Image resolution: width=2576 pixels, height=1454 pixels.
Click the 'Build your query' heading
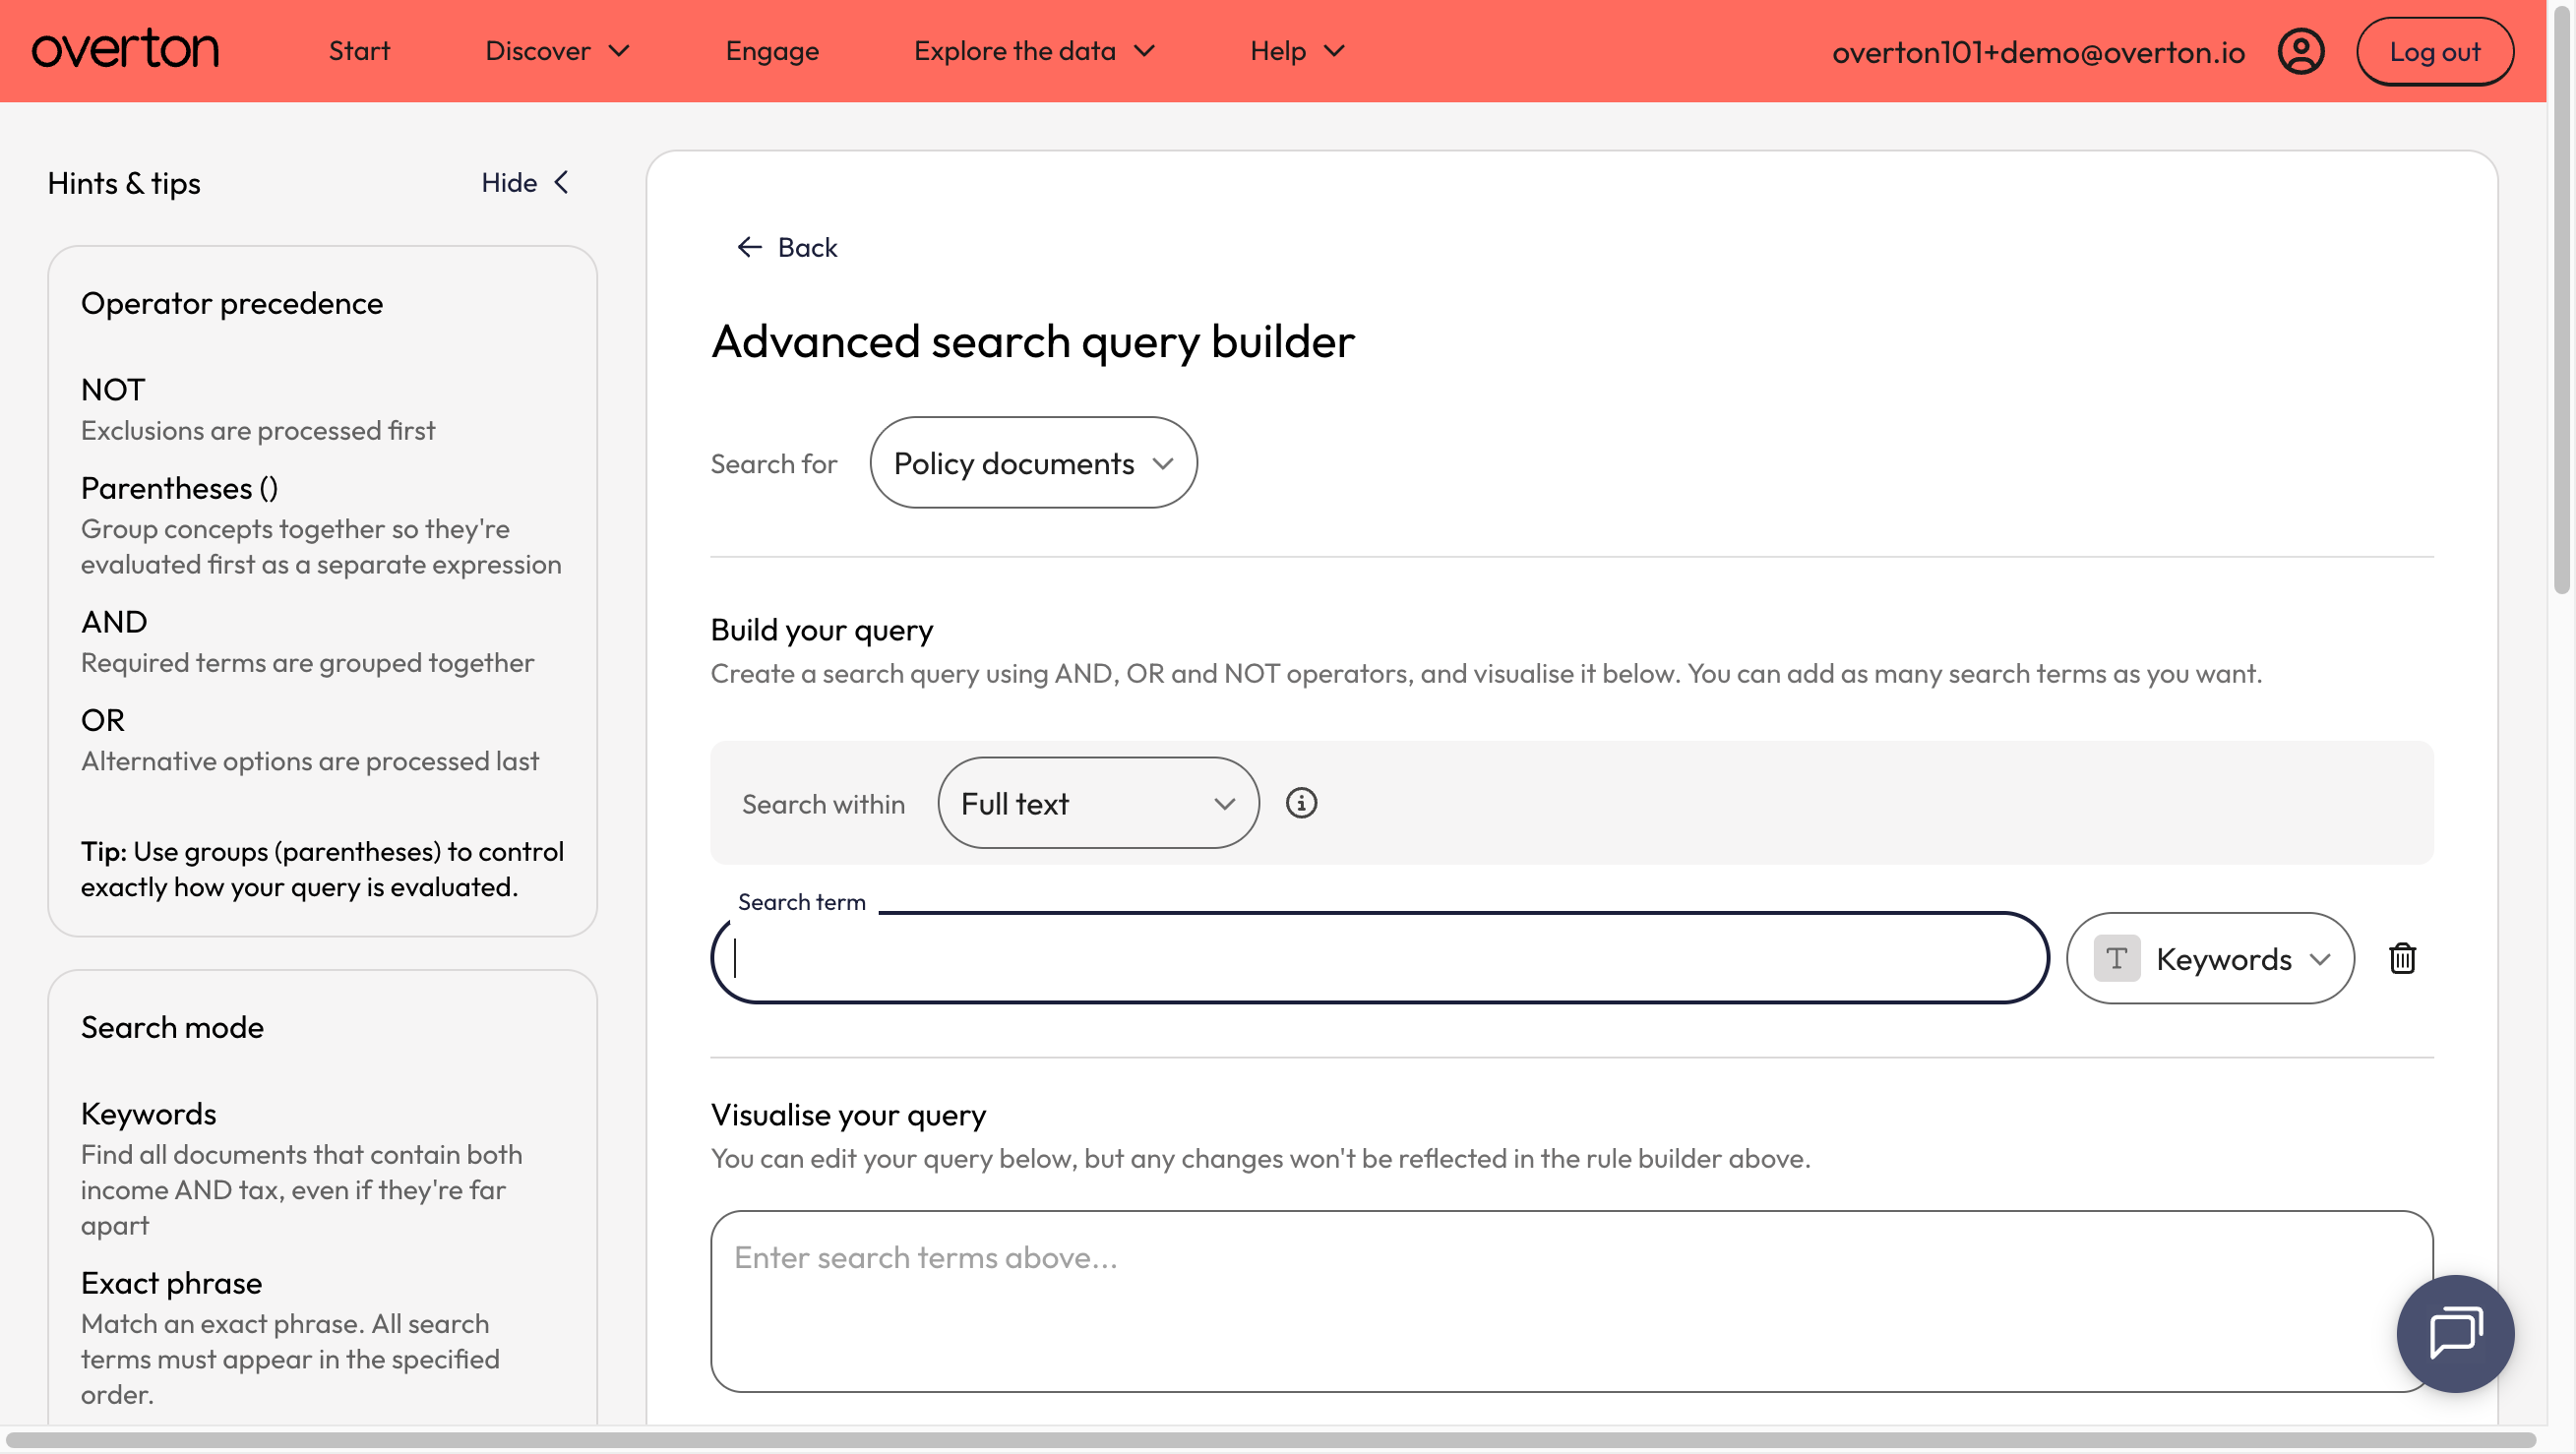(822, 630)
